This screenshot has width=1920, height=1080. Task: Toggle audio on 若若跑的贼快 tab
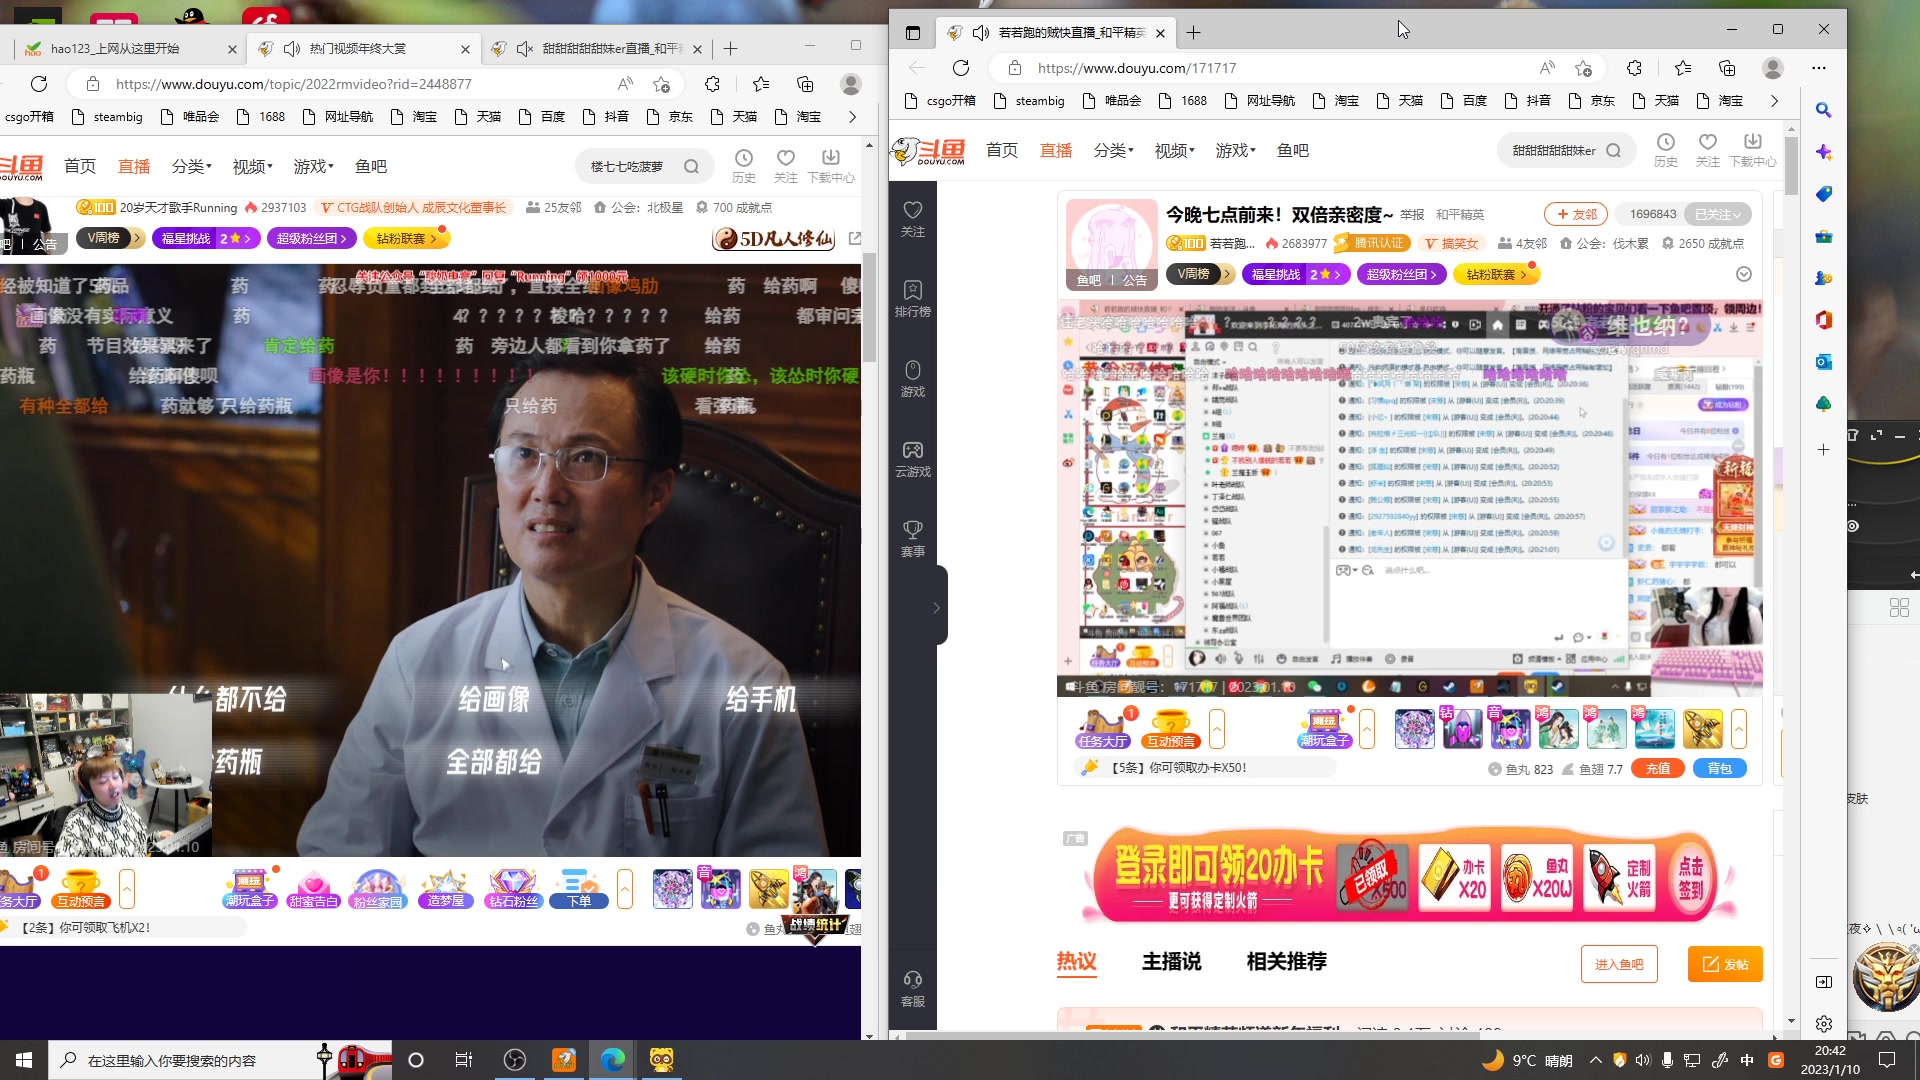(x=981, y=33)
